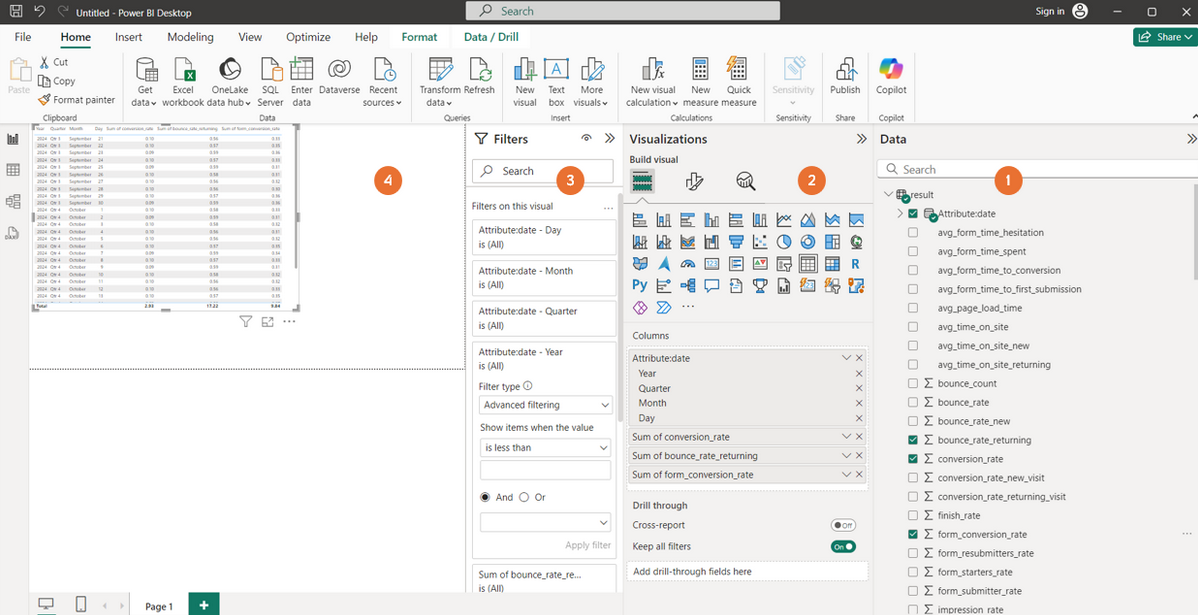Click the Get data icon
This screenshot has height=615, width=1198.
[146, 70]
